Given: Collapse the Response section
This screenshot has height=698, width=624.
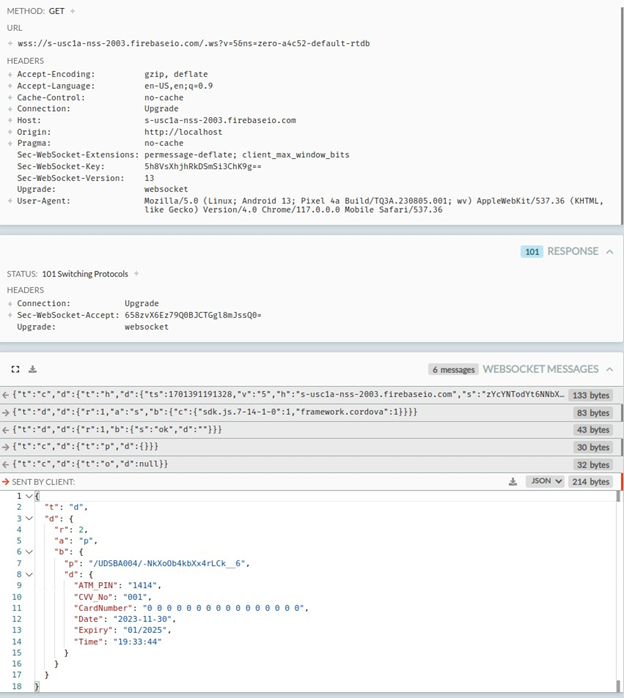Looking at the screenshot, I should pos(609,252).
